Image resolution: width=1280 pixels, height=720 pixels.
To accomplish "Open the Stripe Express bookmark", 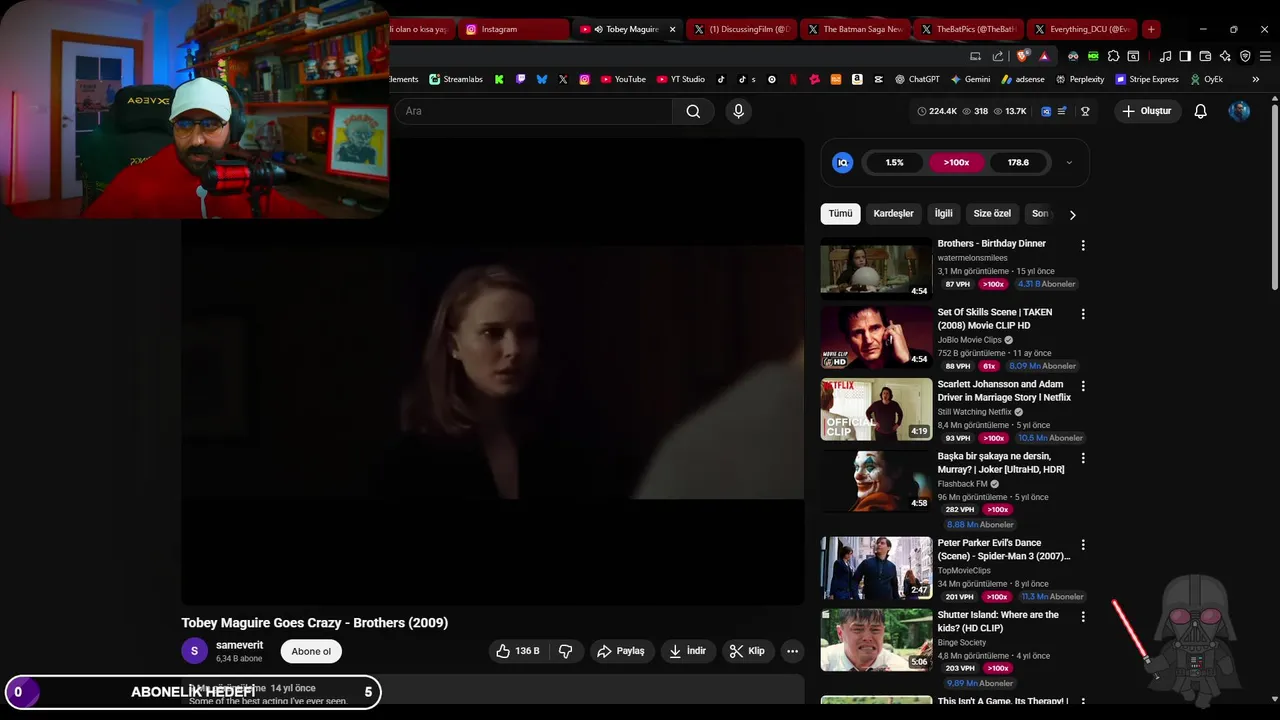I will click(1147, 79).
